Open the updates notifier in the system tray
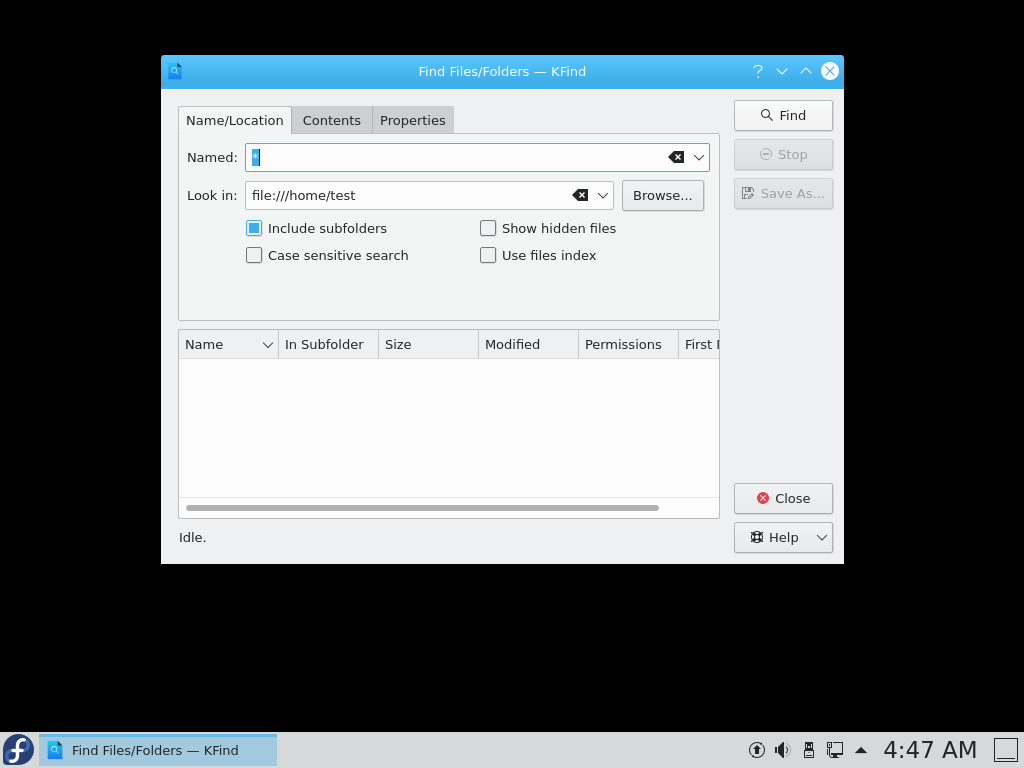The width and height of the screenshot is (1024, 768). click(756, 750)
